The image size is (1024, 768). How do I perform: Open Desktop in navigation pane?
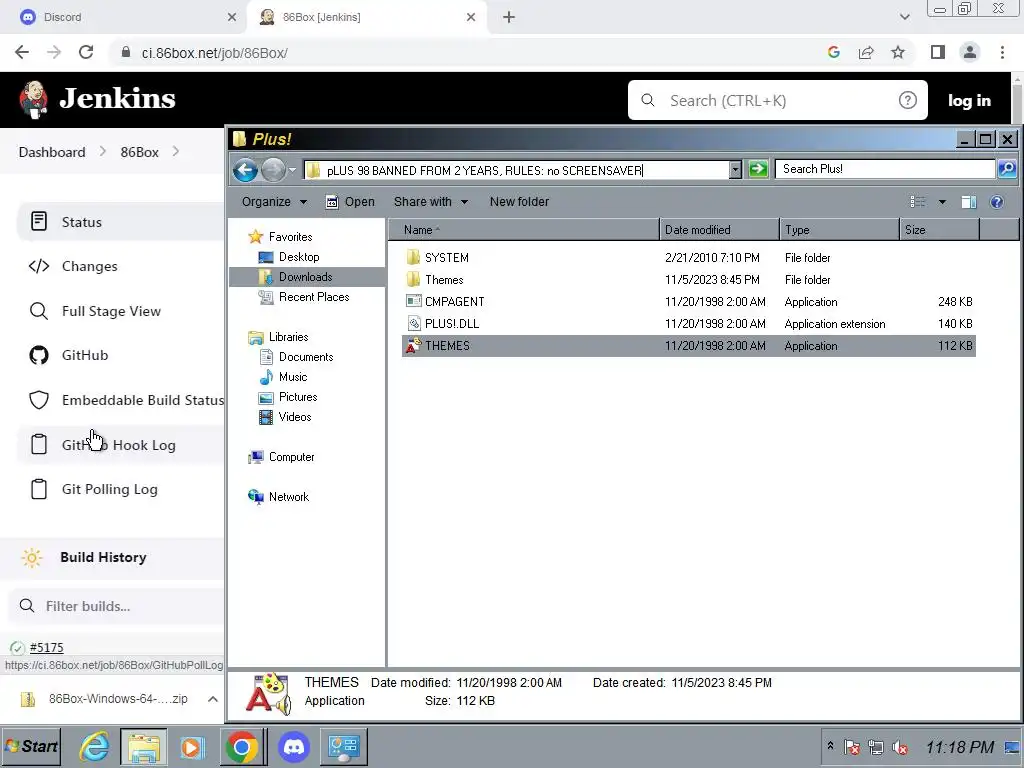289,257
